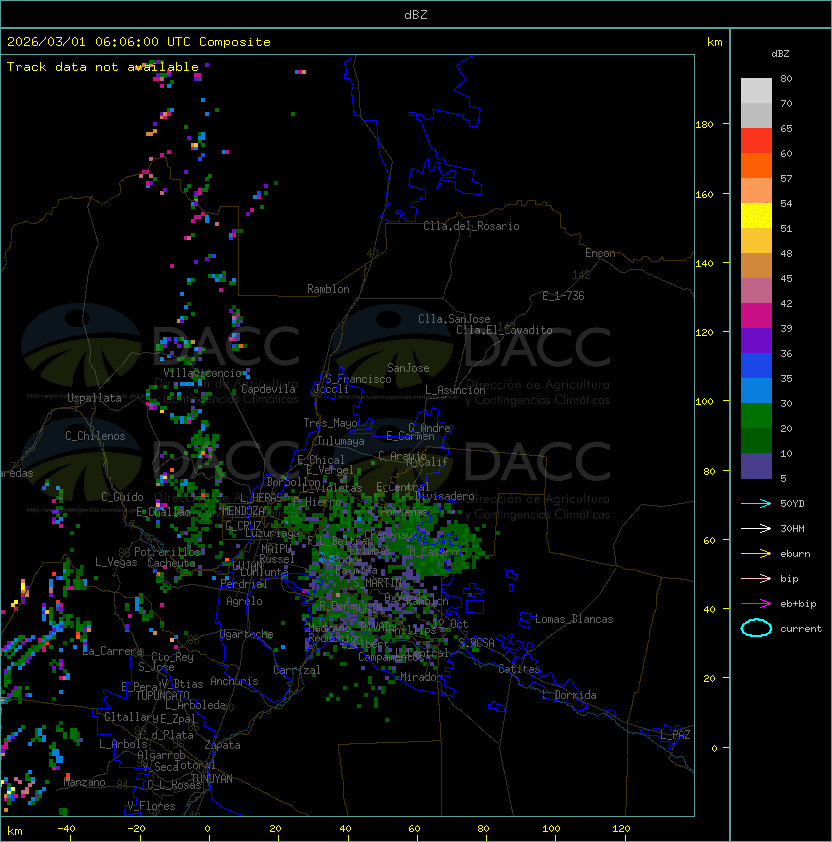The width and height of the screenshot is (832, 842).
Task: Click the 'Tres_Mayo' map label
Action: (x=330, y=423)
